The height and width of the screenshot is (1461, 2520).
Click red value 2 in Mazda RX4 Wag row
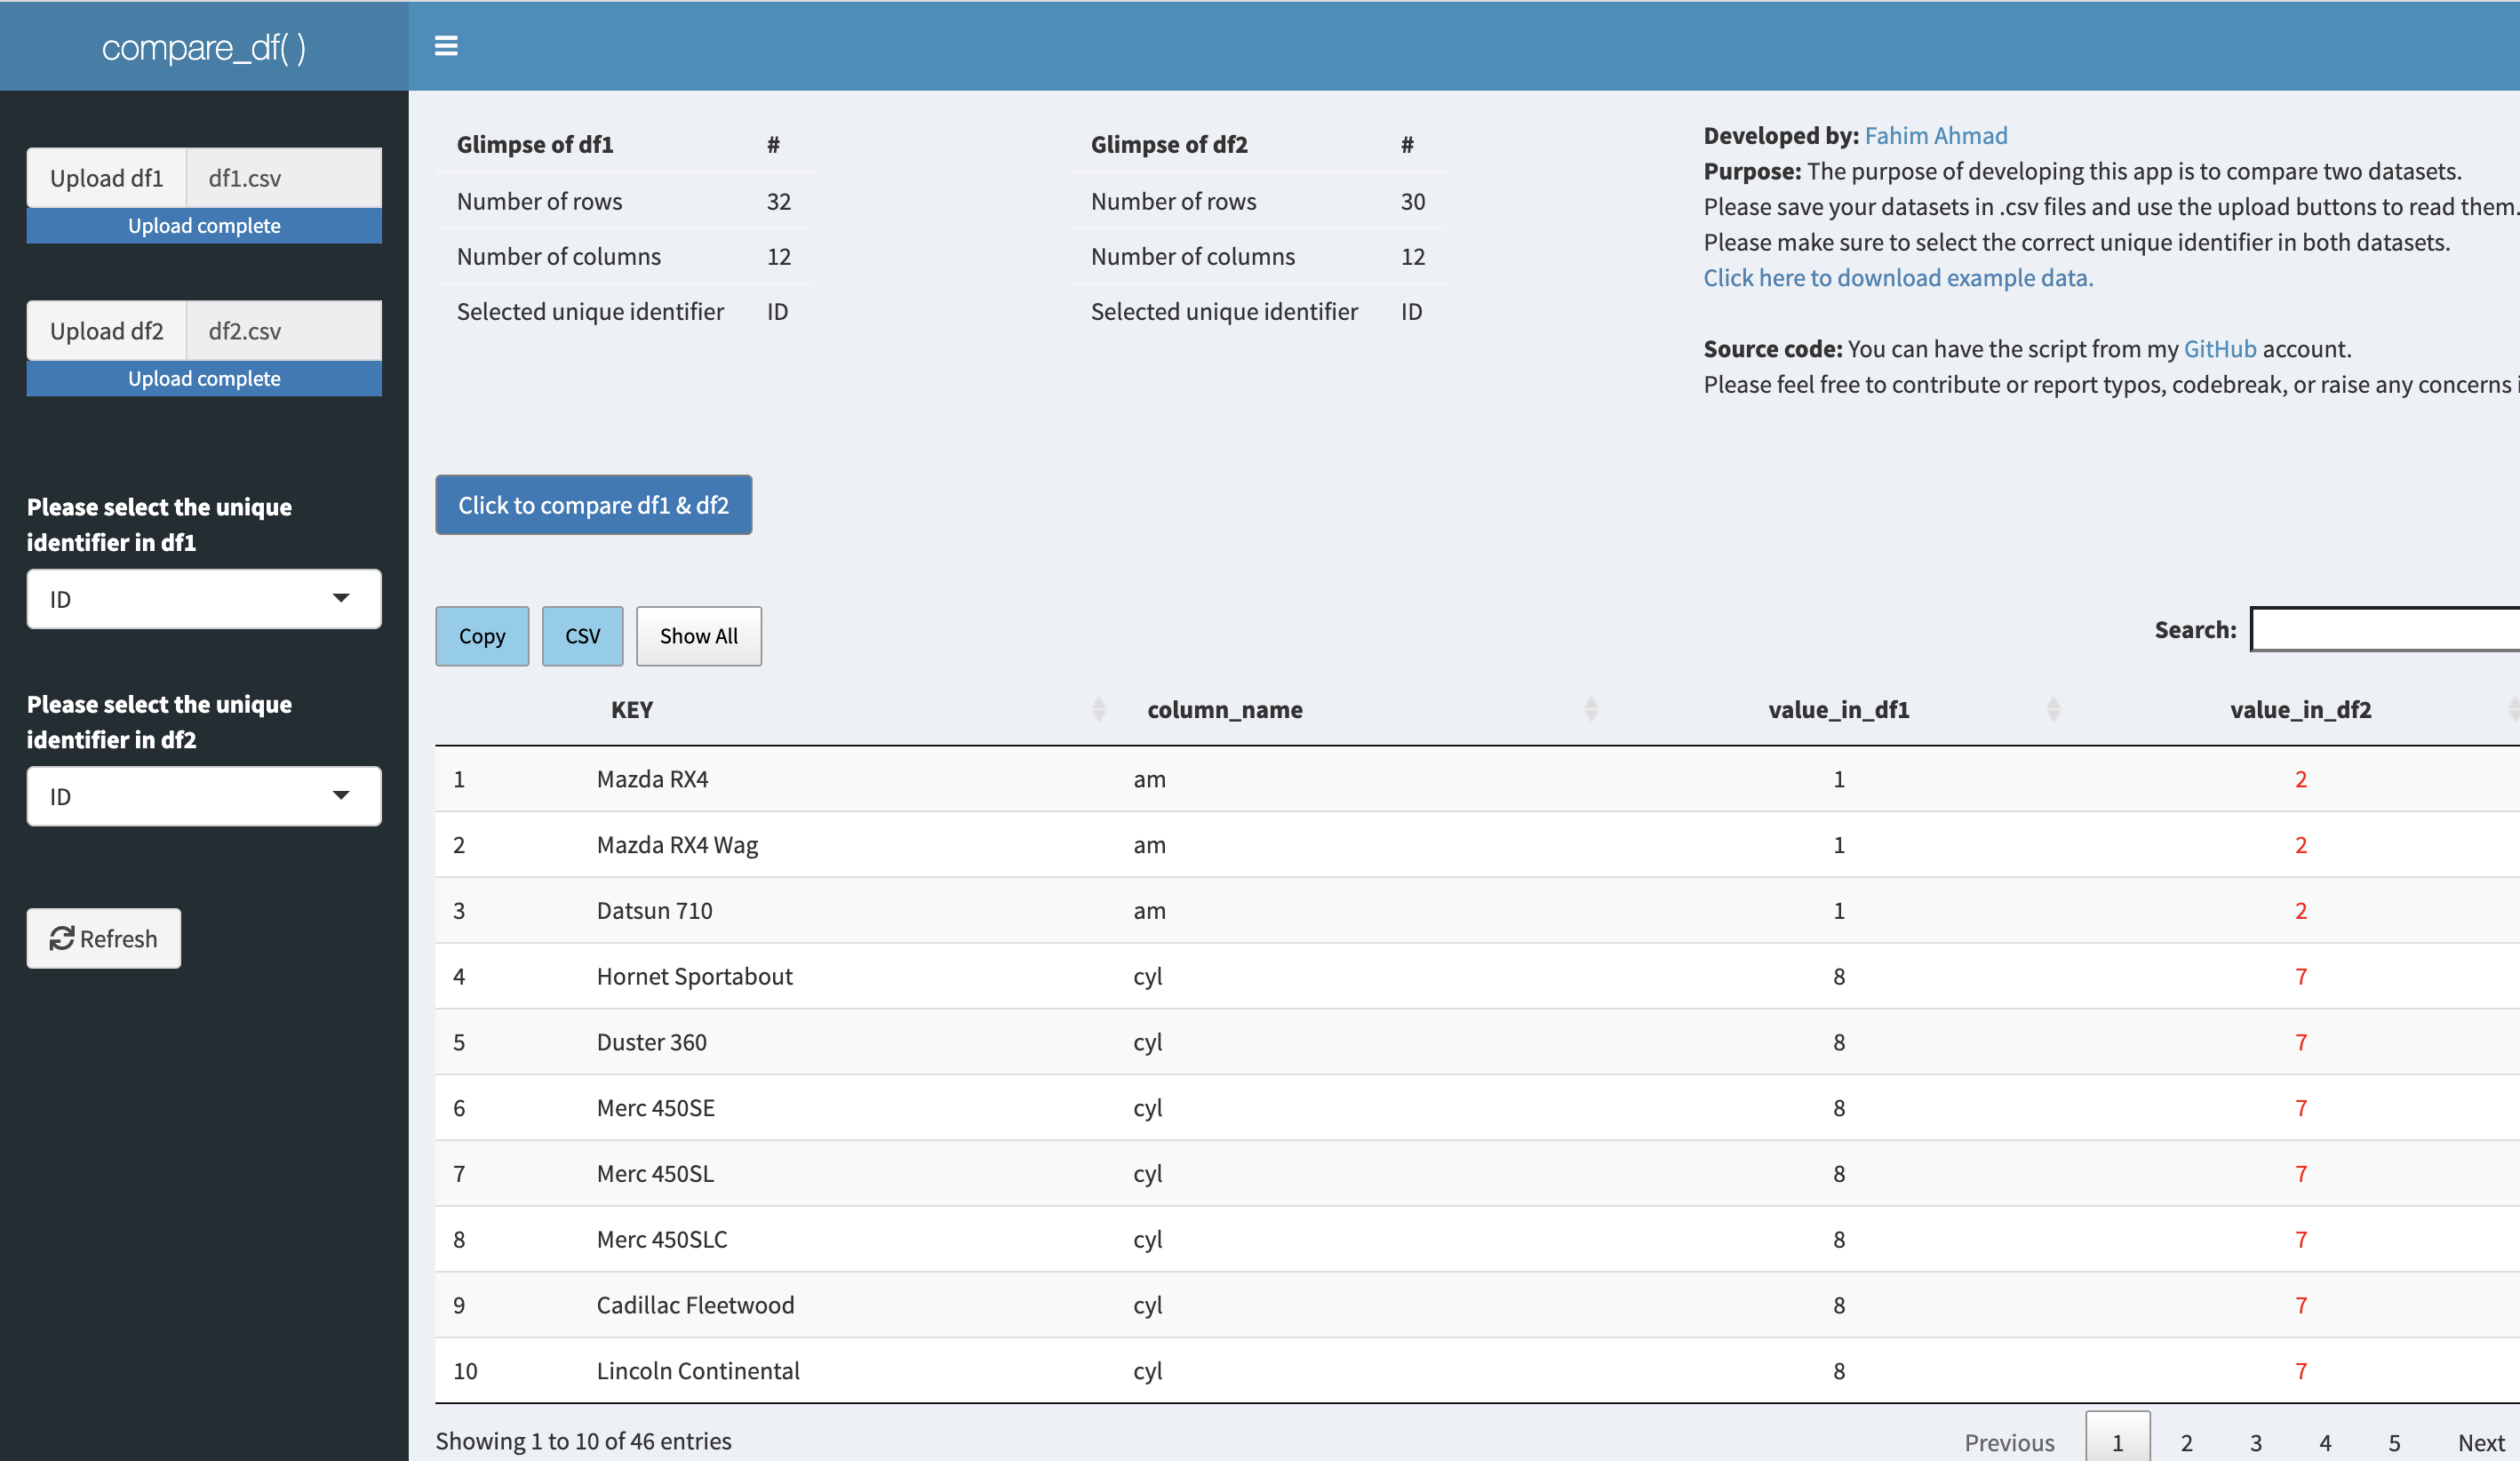pyautogui.click(x=2301, y=845)
